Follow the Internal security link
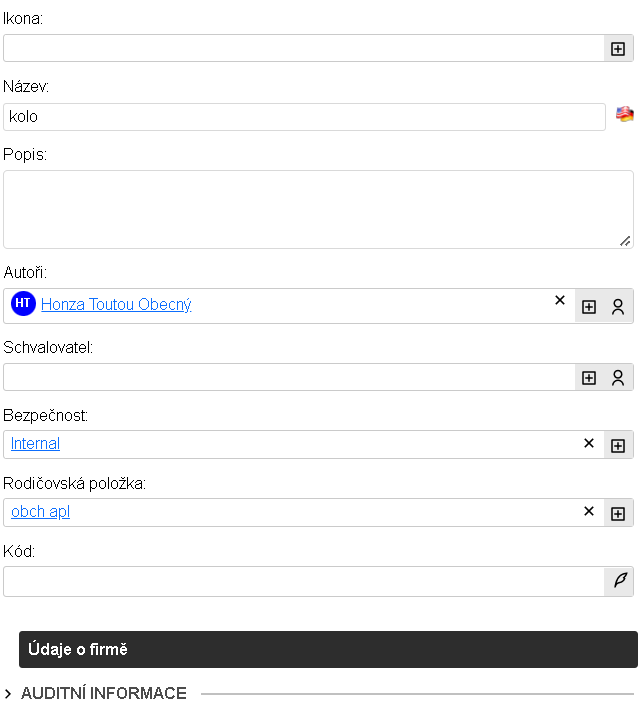Screen dimensions: 644x705 coord(35,444)
